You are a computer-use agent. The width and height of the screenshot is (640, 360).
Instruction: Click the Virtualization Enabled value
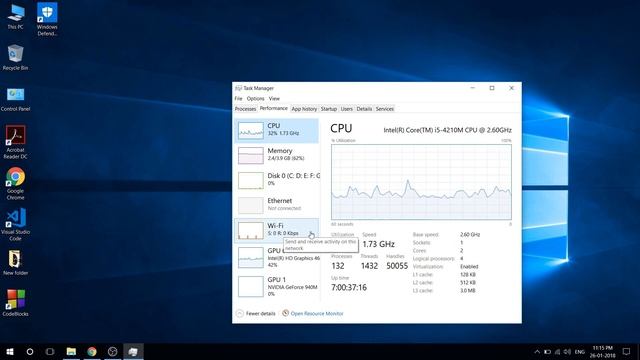point(469,267)
